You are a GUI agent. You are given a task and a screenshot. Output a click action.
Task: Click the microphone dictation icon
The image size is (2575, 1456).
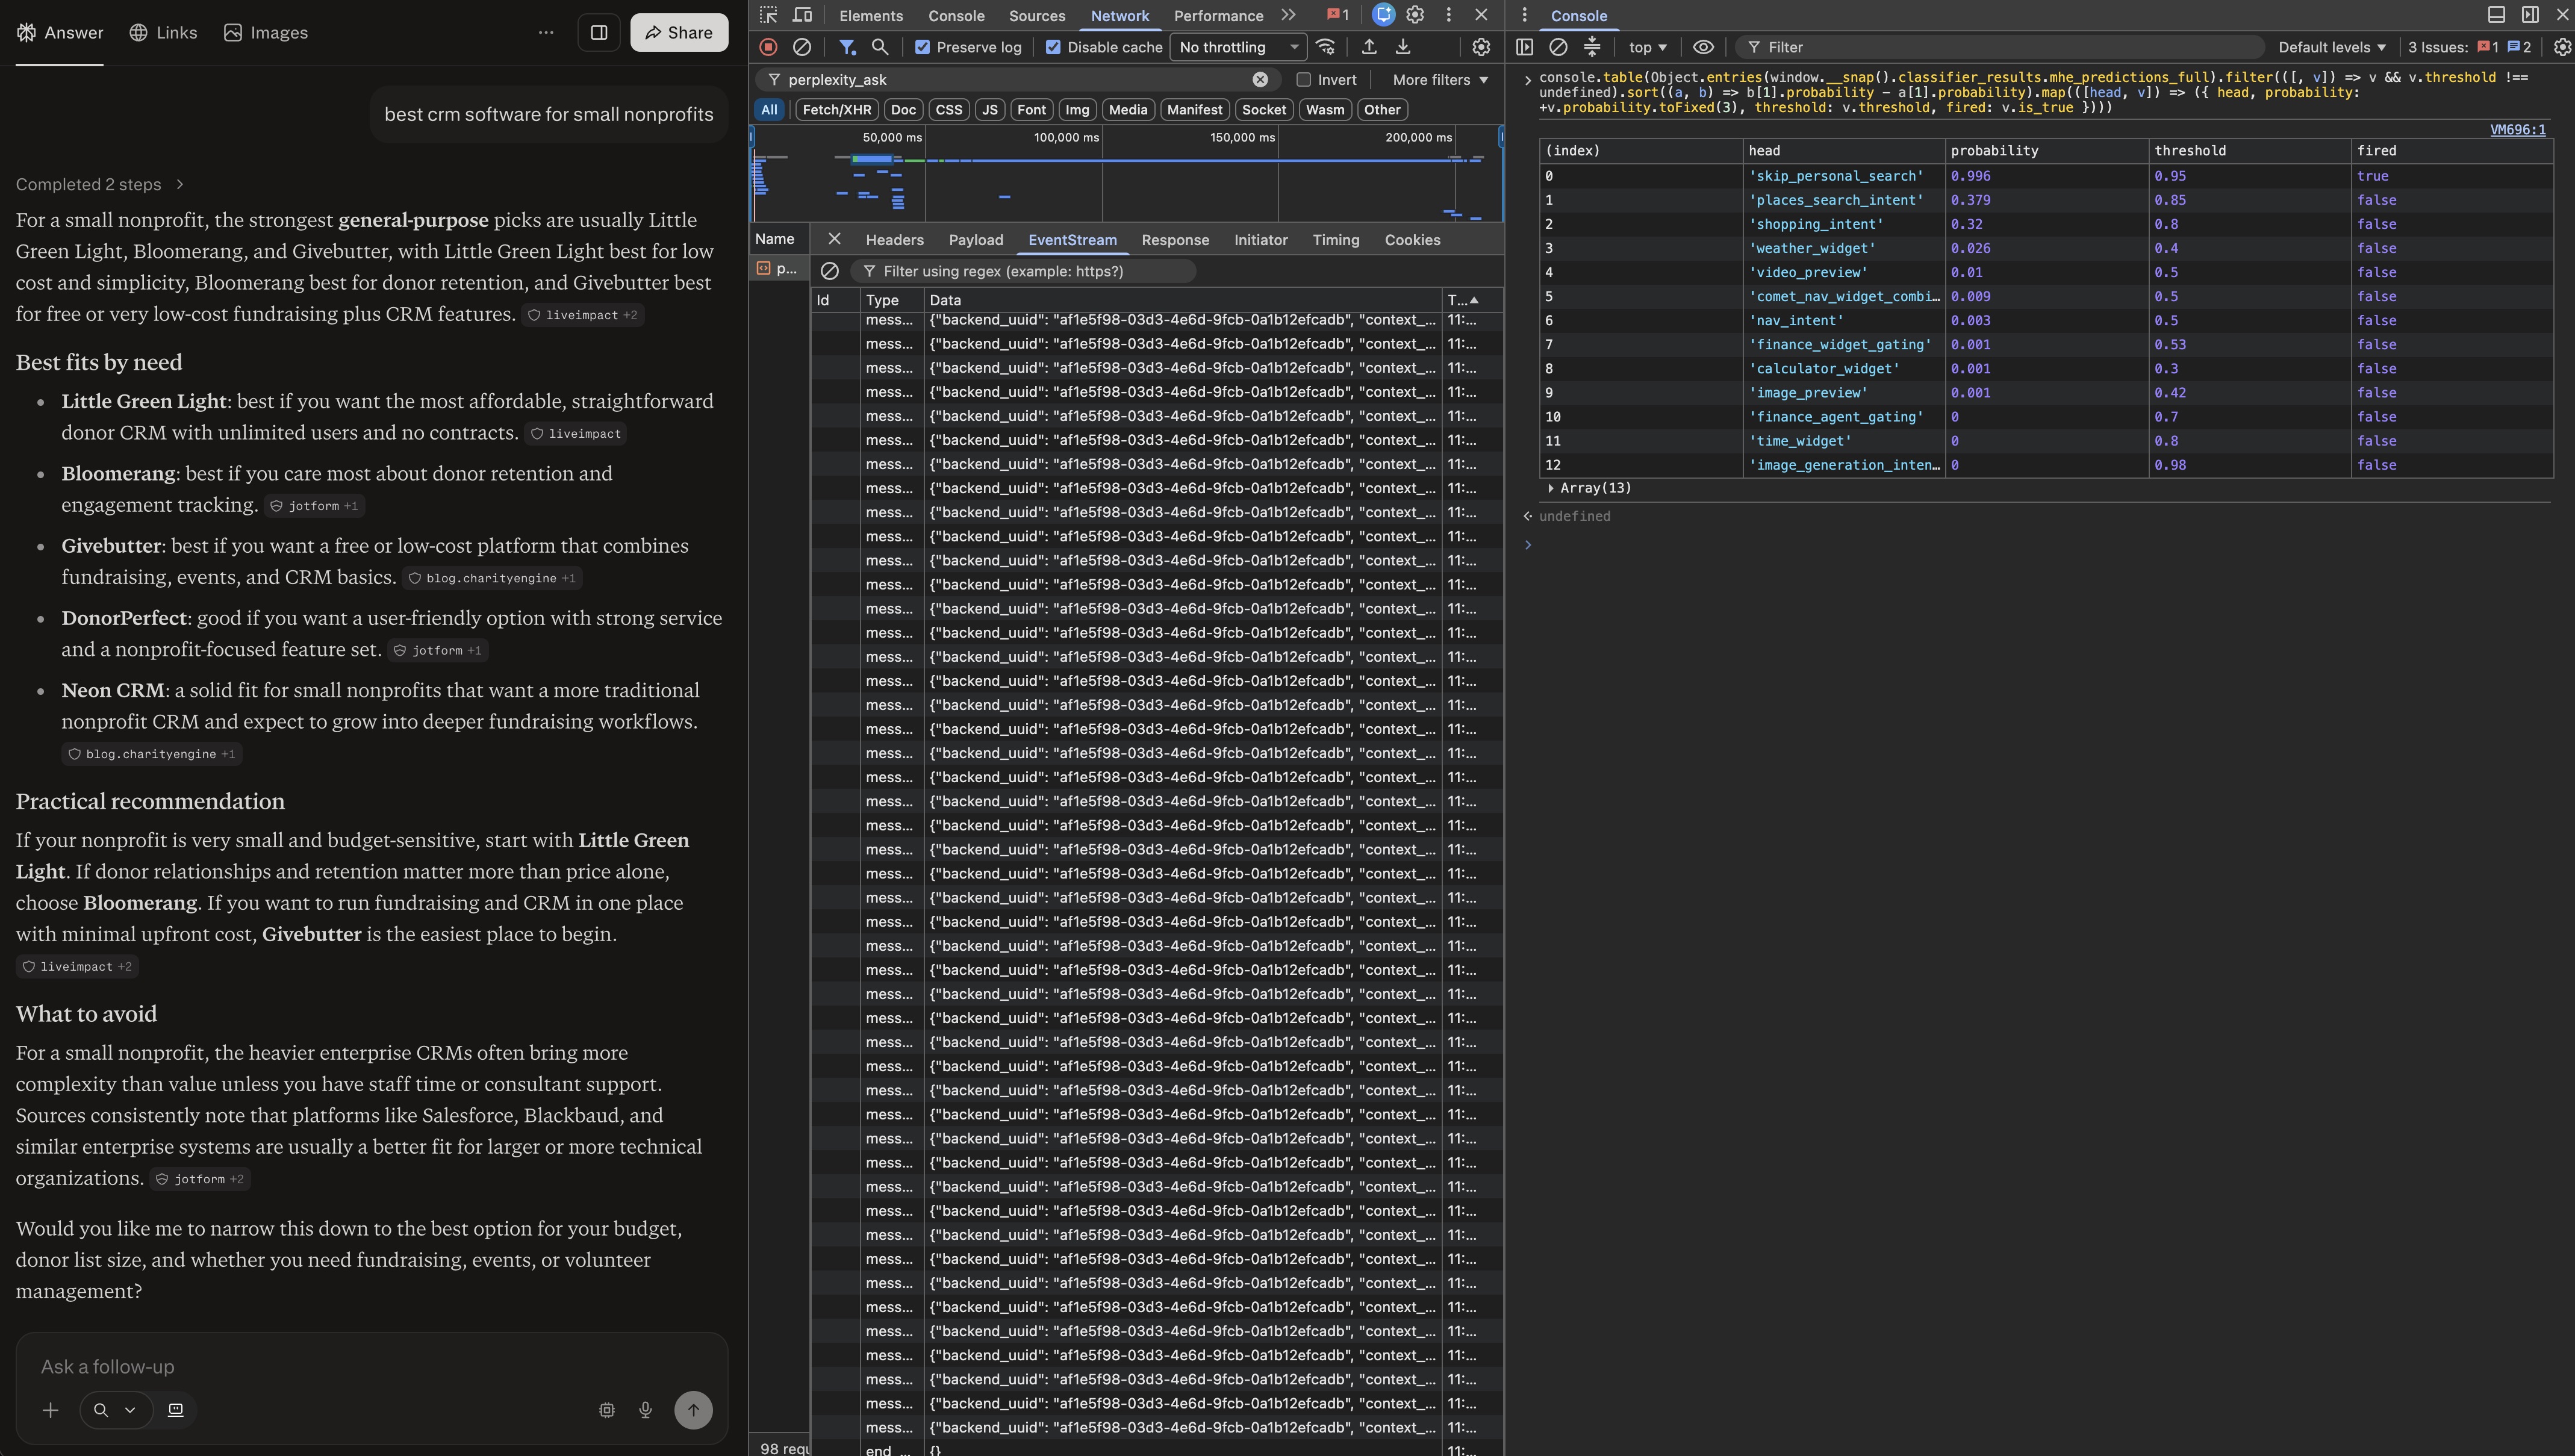(x=646, y=1410)
